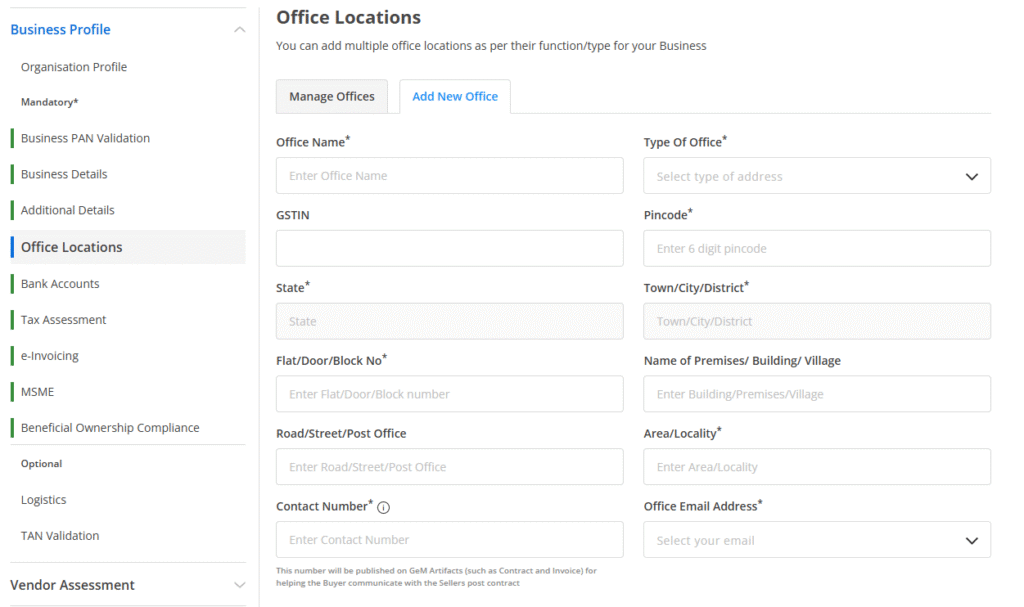Go to TAN Validation under Optional

tap(60, 536)
